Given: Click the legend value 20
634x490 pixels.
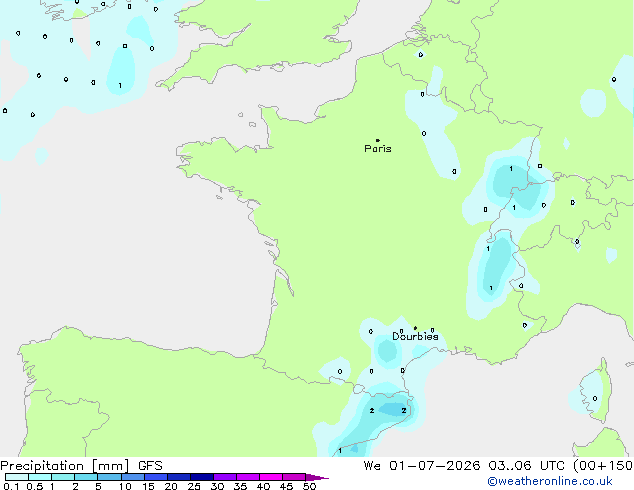Looking at the screenshot, I should click(171, 486).
